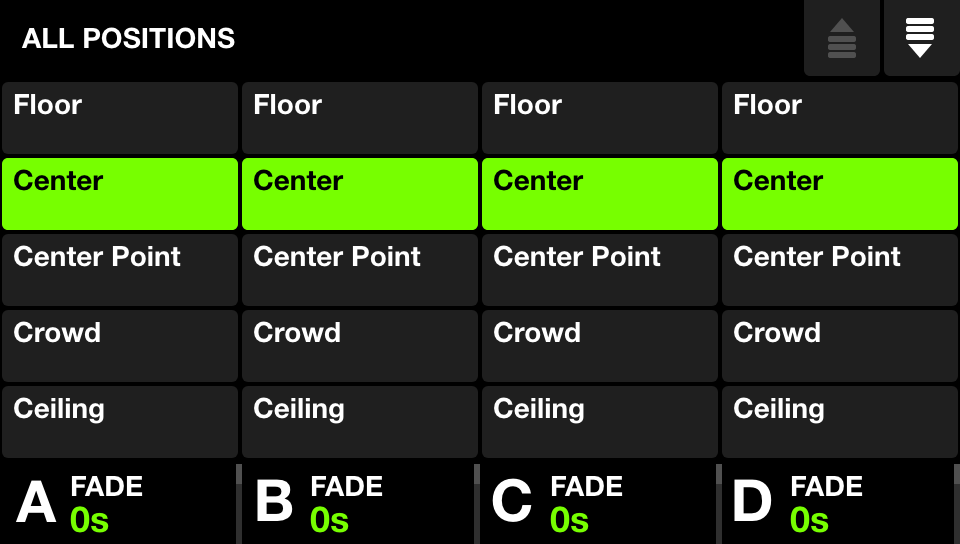Toggle the Center position for group C
Image resolution: width=960 pixels, height=544 pixels.
(600, 194)
